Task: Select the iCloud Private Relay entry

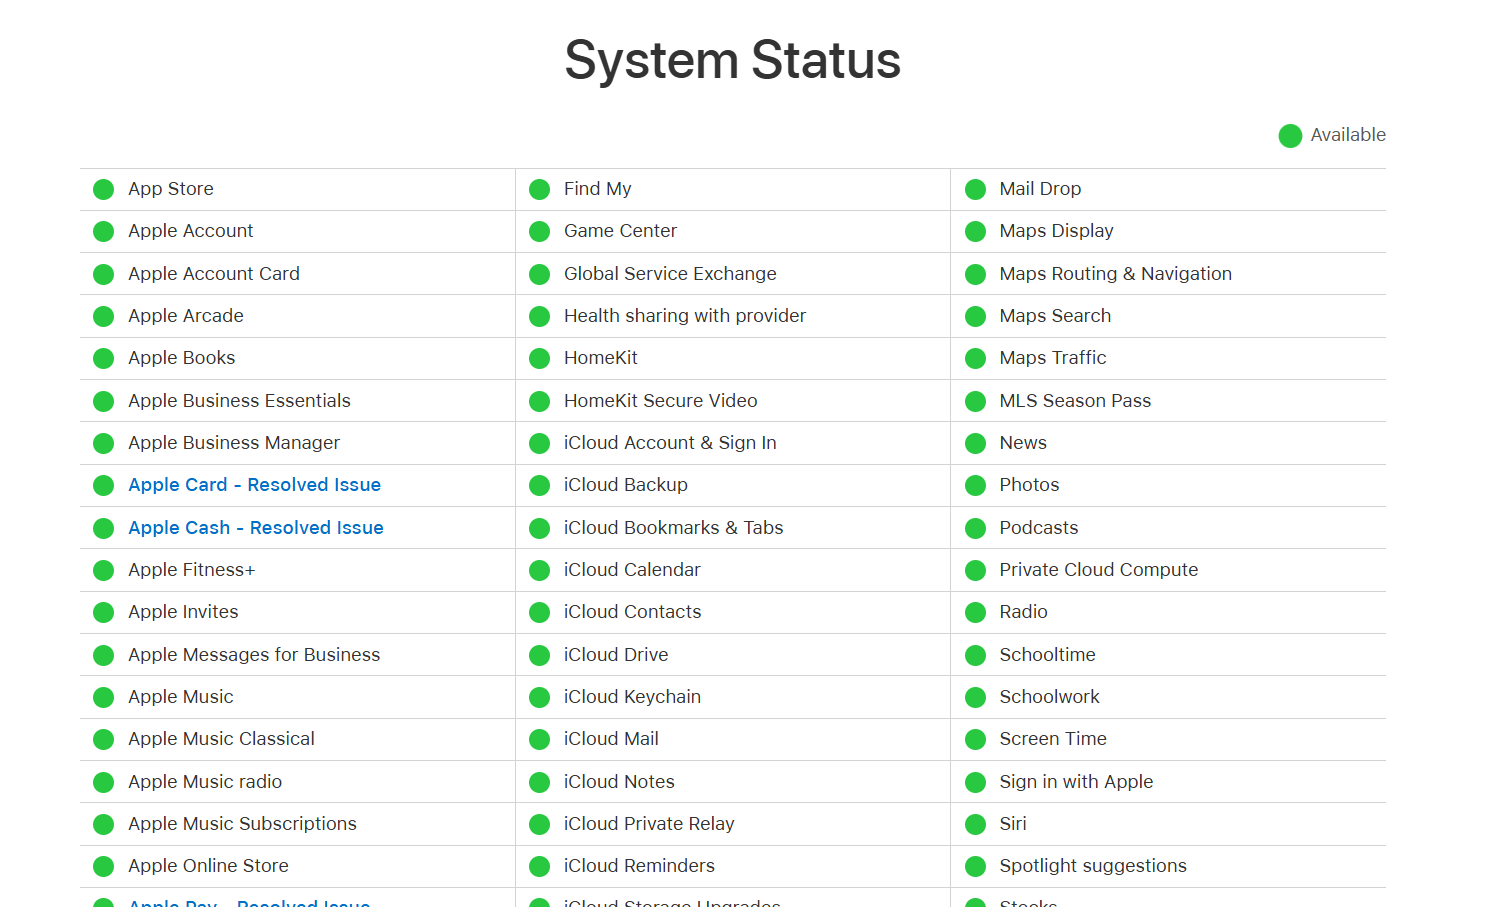Action: coord(649,824)
